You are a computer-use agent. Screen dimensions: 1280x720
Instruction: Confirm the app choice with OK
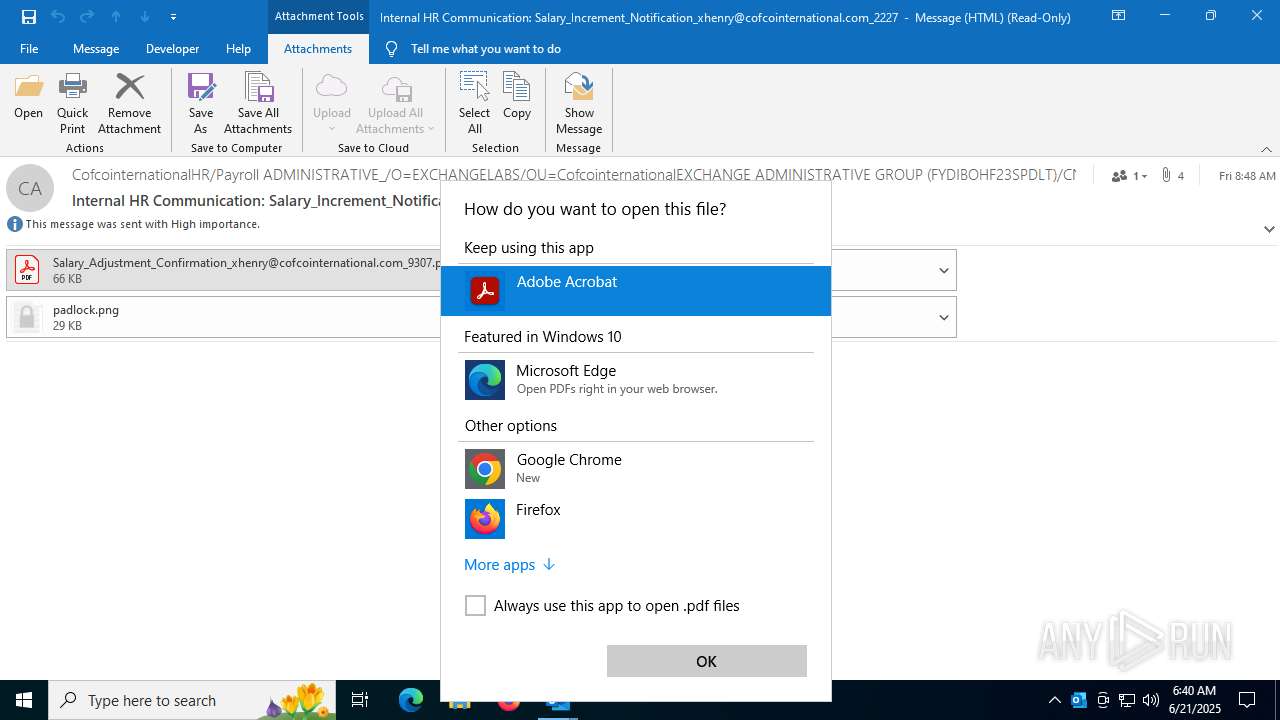pyautogui.click(x=706, y=661)
